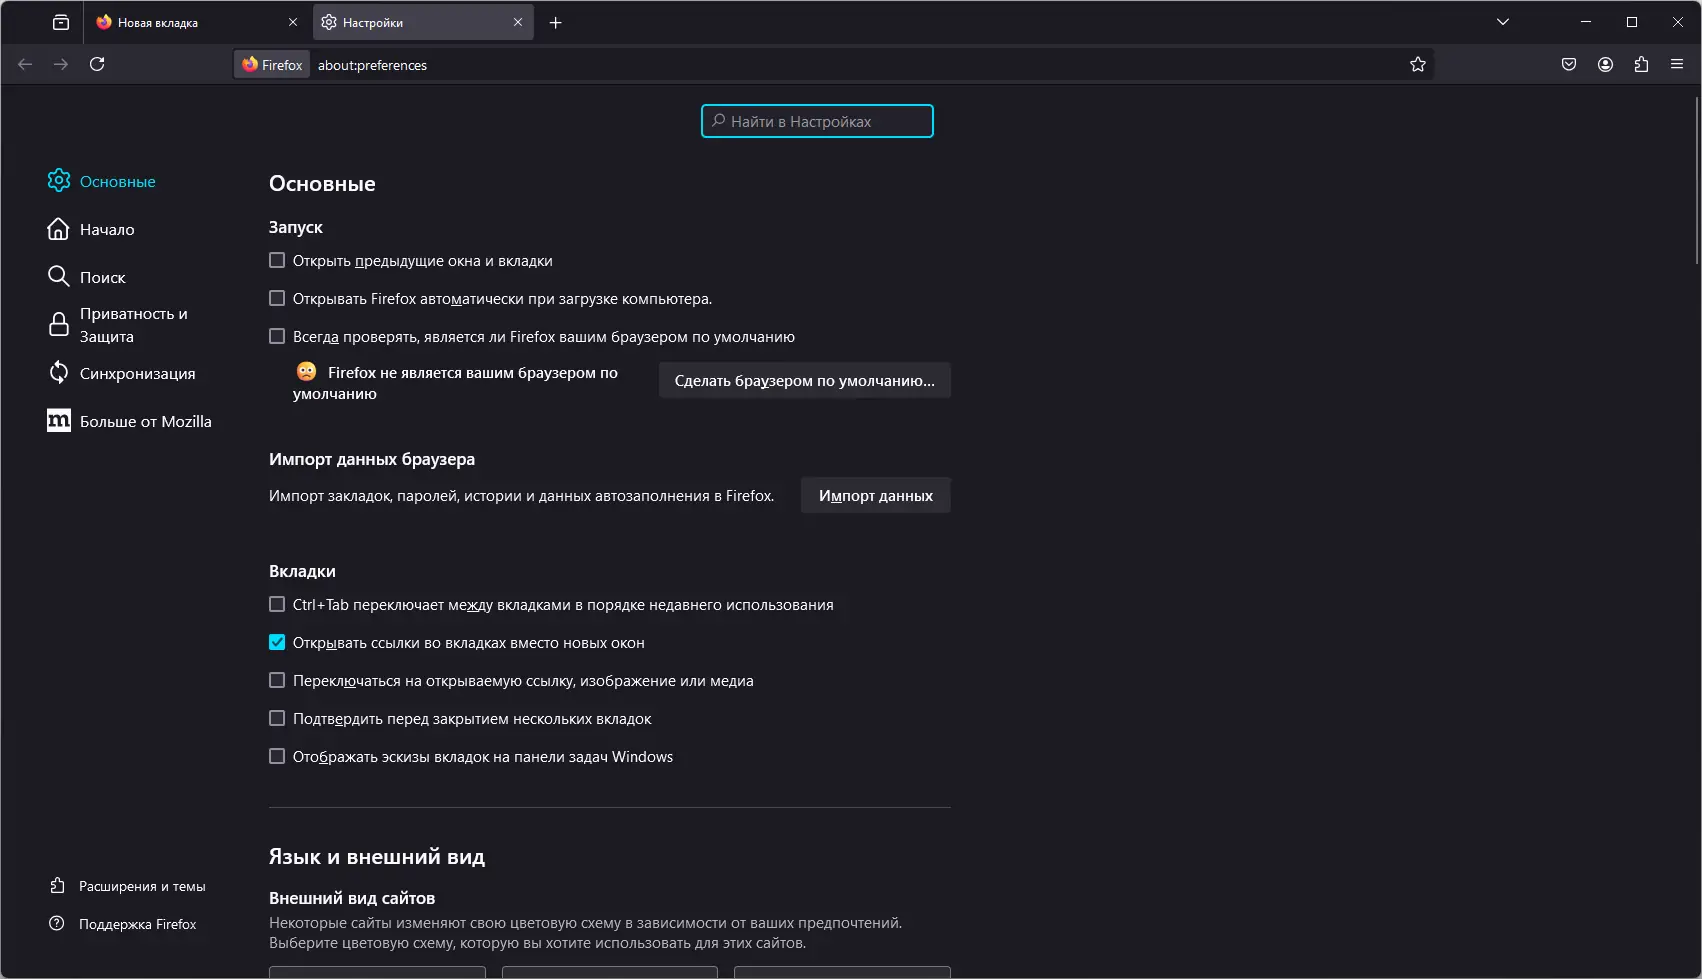
Task: Enable "Подтвердить перед закрытием нескольких вкладок"
Action: pyautogui.click(x=277, y=718)
